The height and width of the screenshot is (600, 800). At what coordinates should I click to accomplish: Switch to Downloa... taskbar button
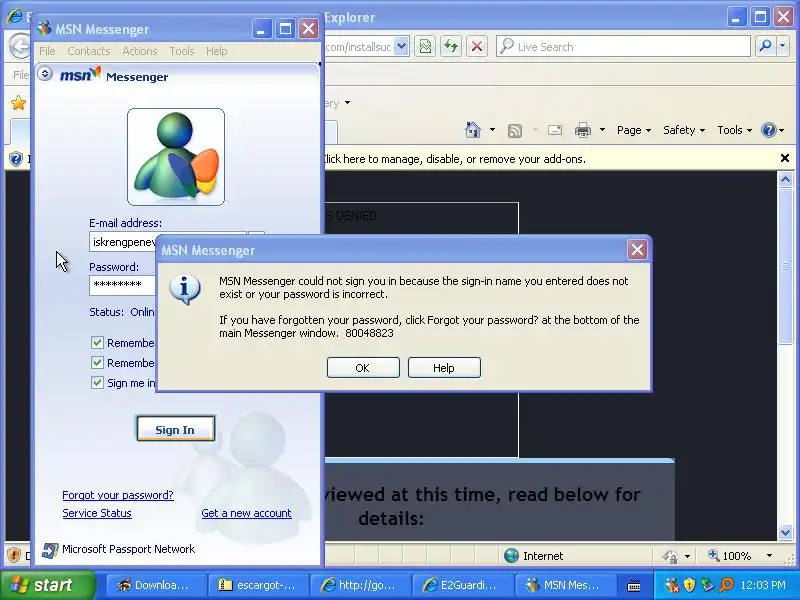click(x=156, y=585)
